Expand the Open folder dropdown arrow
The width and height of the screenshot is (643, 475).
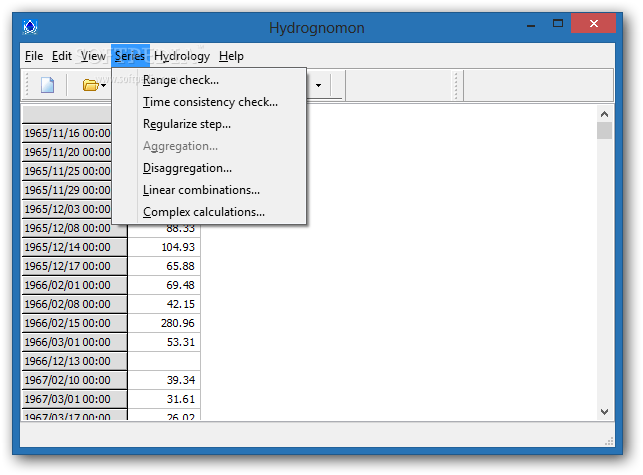(103, 86)
